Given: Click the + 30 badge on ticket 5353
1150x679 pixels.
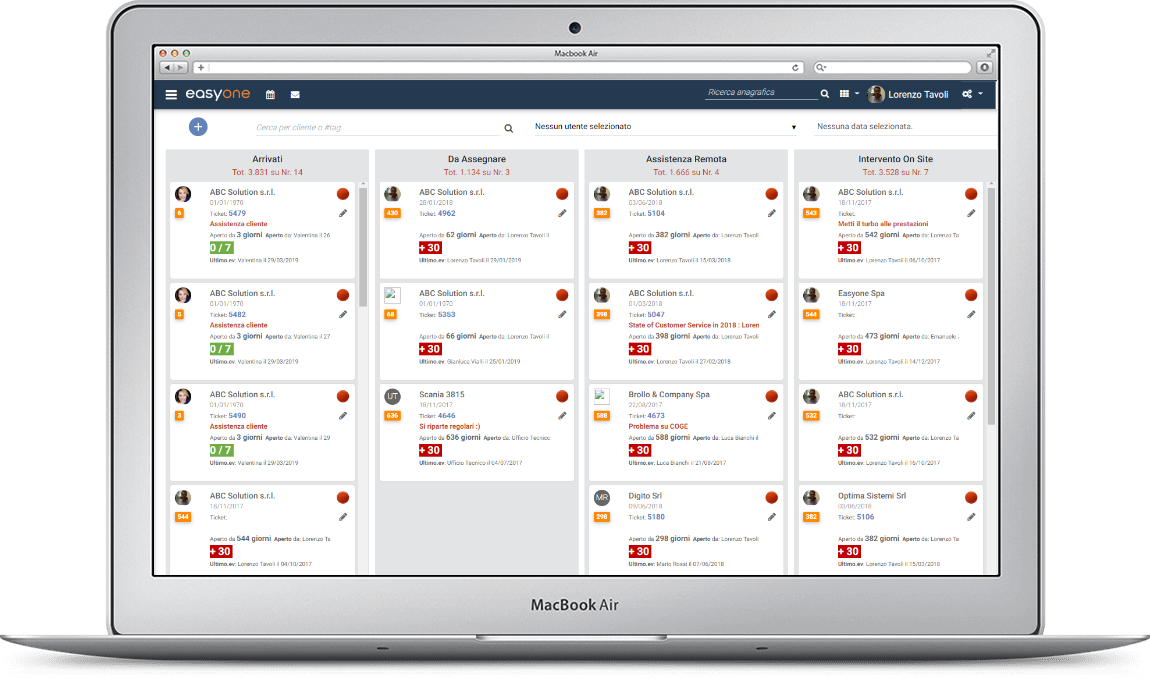Looking at the screenshot, I should [431, 349].
